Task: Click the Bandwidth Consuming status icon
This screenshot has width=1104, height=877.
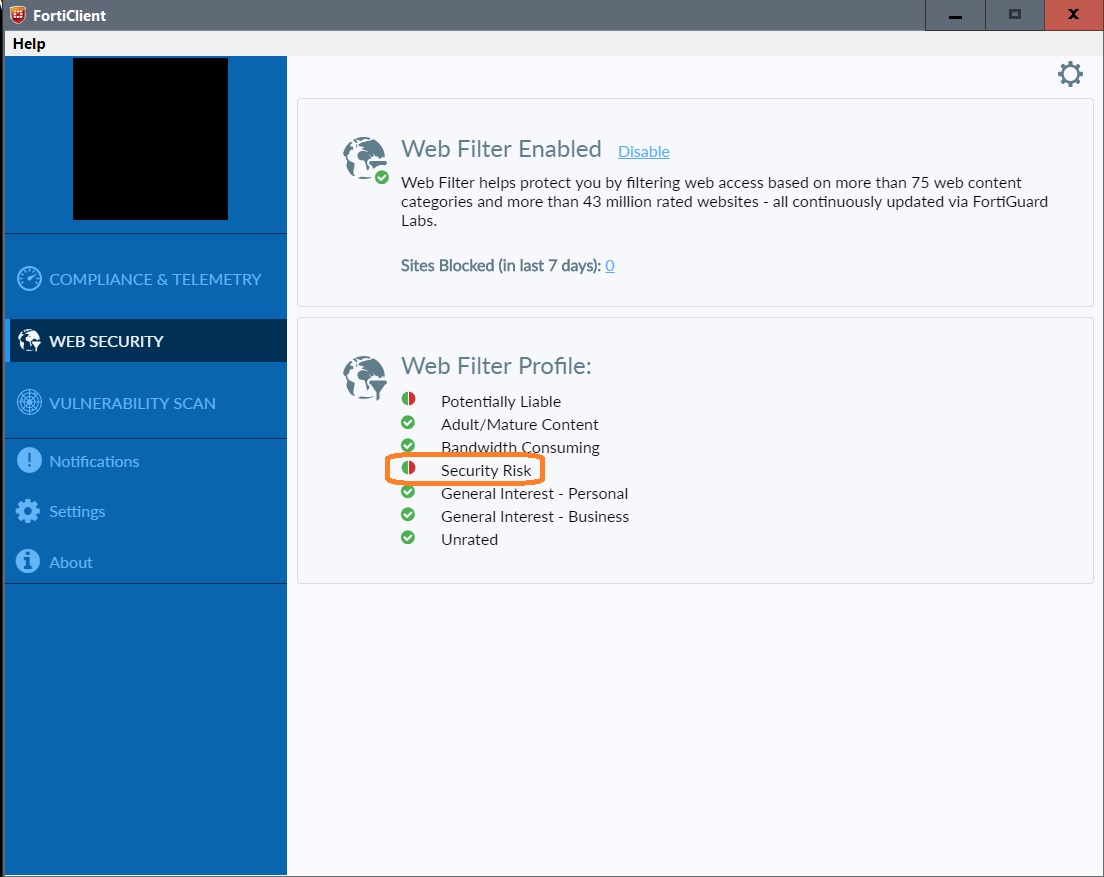Action: pyautogui.click(x=408, y=446)
